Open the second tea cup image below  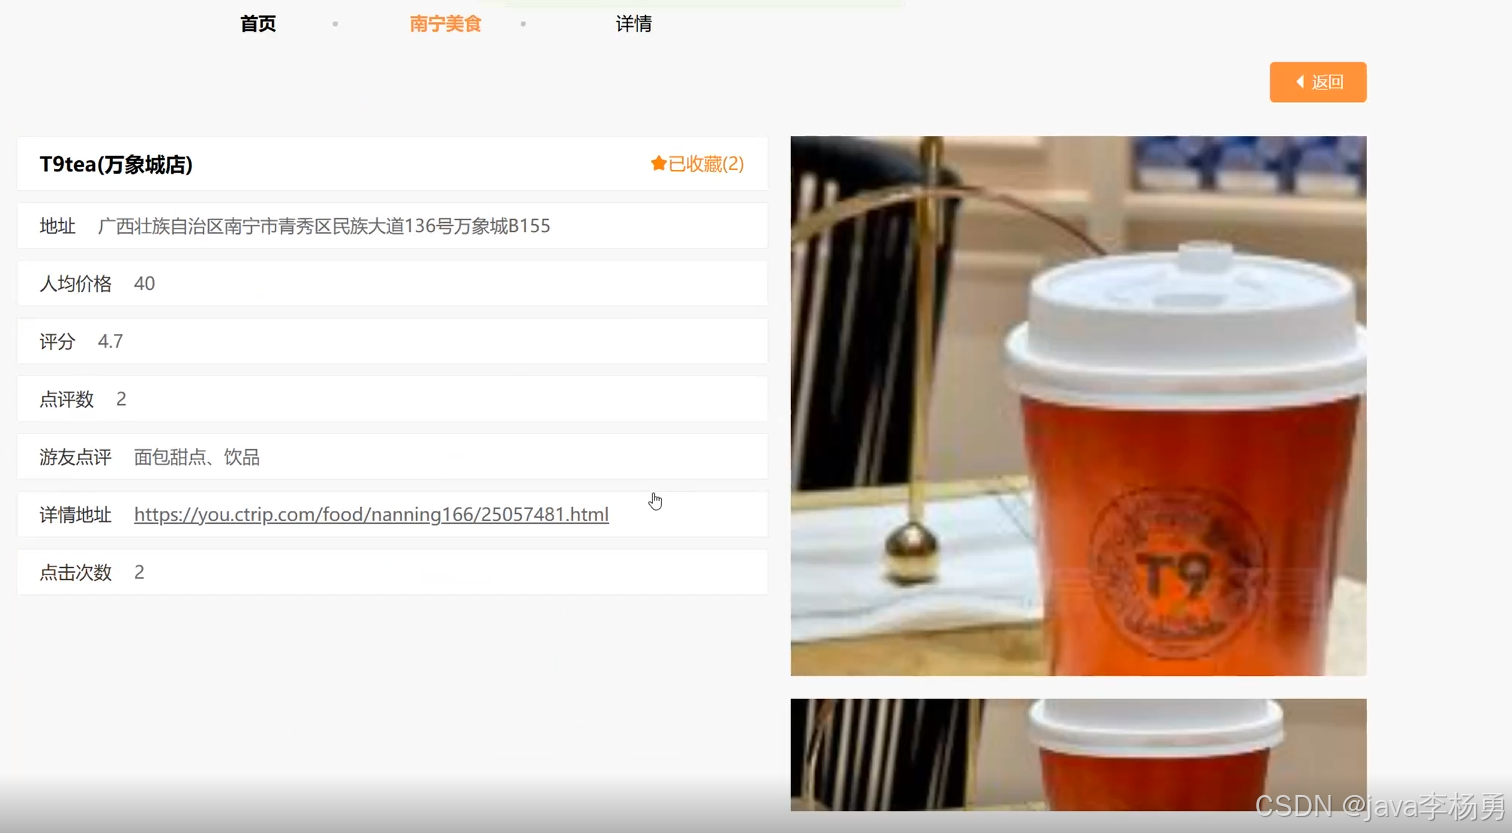1078,755
